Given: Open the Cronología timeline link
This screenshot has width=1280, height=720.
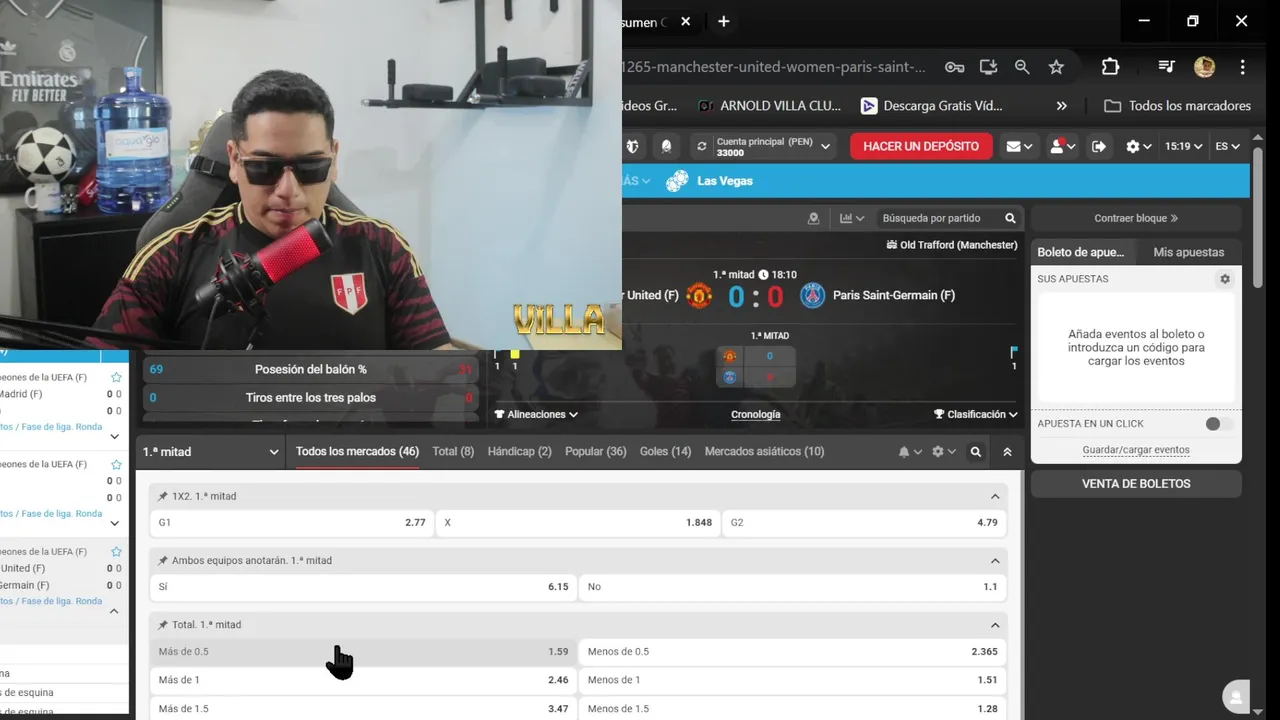Looking at the screenshot, I should click(756, 414).
